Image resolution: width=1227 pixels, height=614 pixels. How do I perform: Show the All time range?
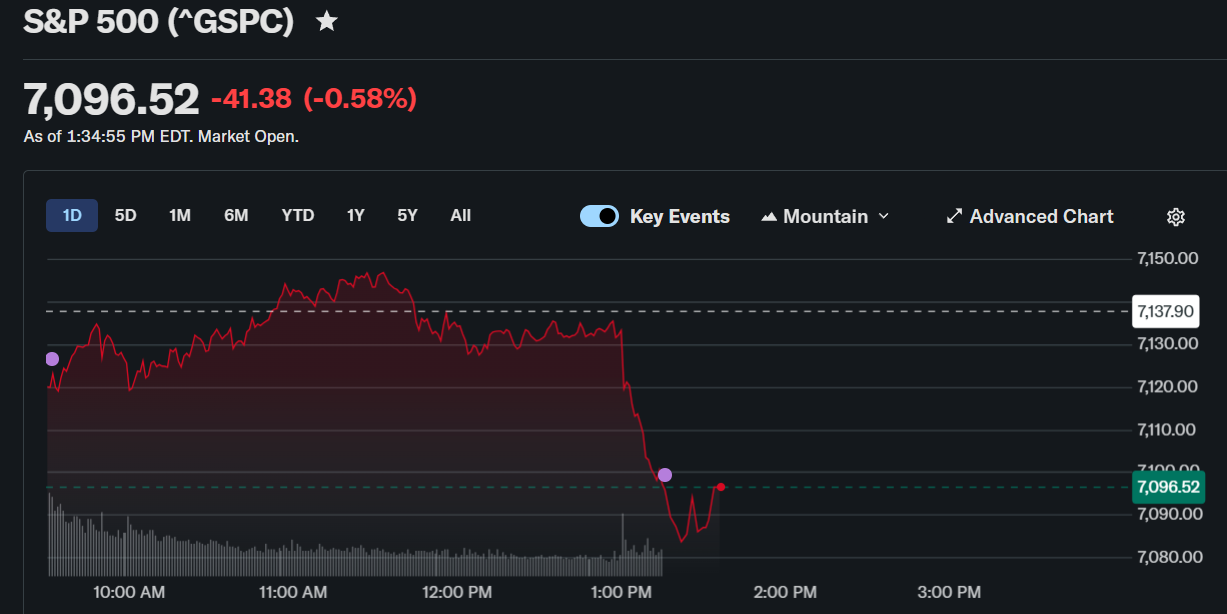point(460,215)
